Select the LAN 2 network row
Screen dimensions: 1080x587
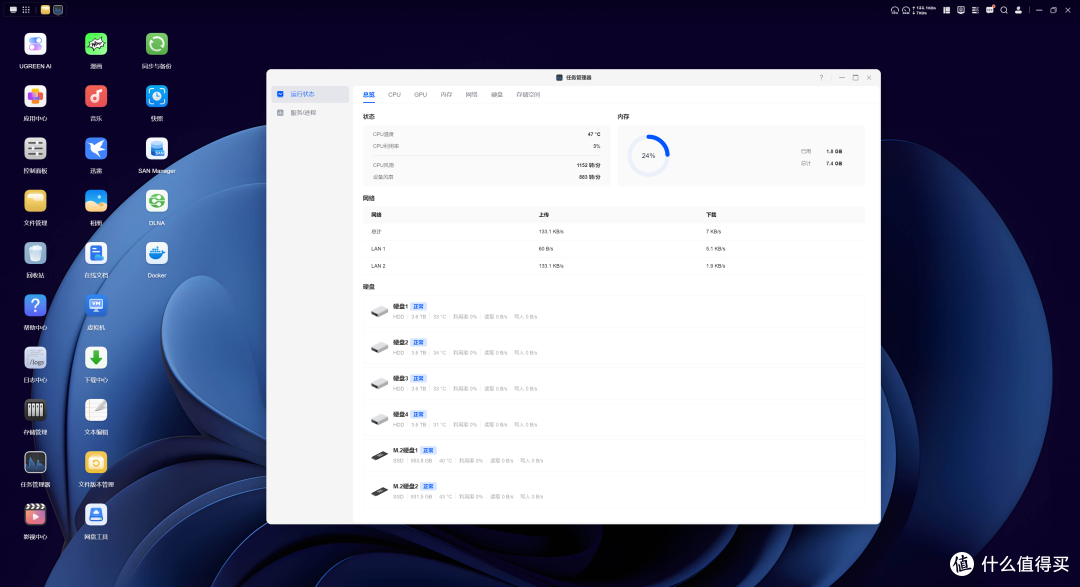pos(614,266)
